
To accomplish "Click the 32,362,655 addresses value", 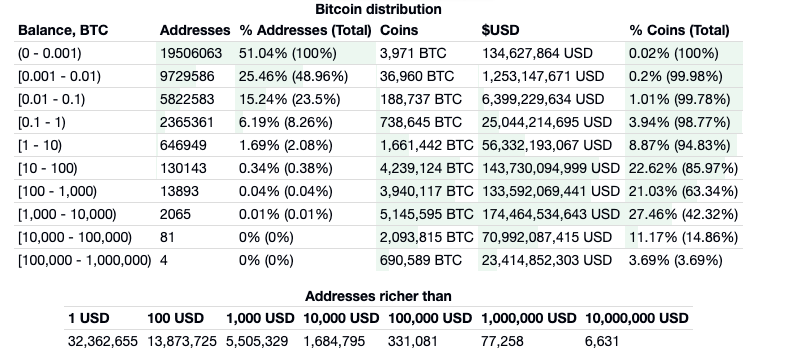I will pyautogui.click(x=103, y=341).
